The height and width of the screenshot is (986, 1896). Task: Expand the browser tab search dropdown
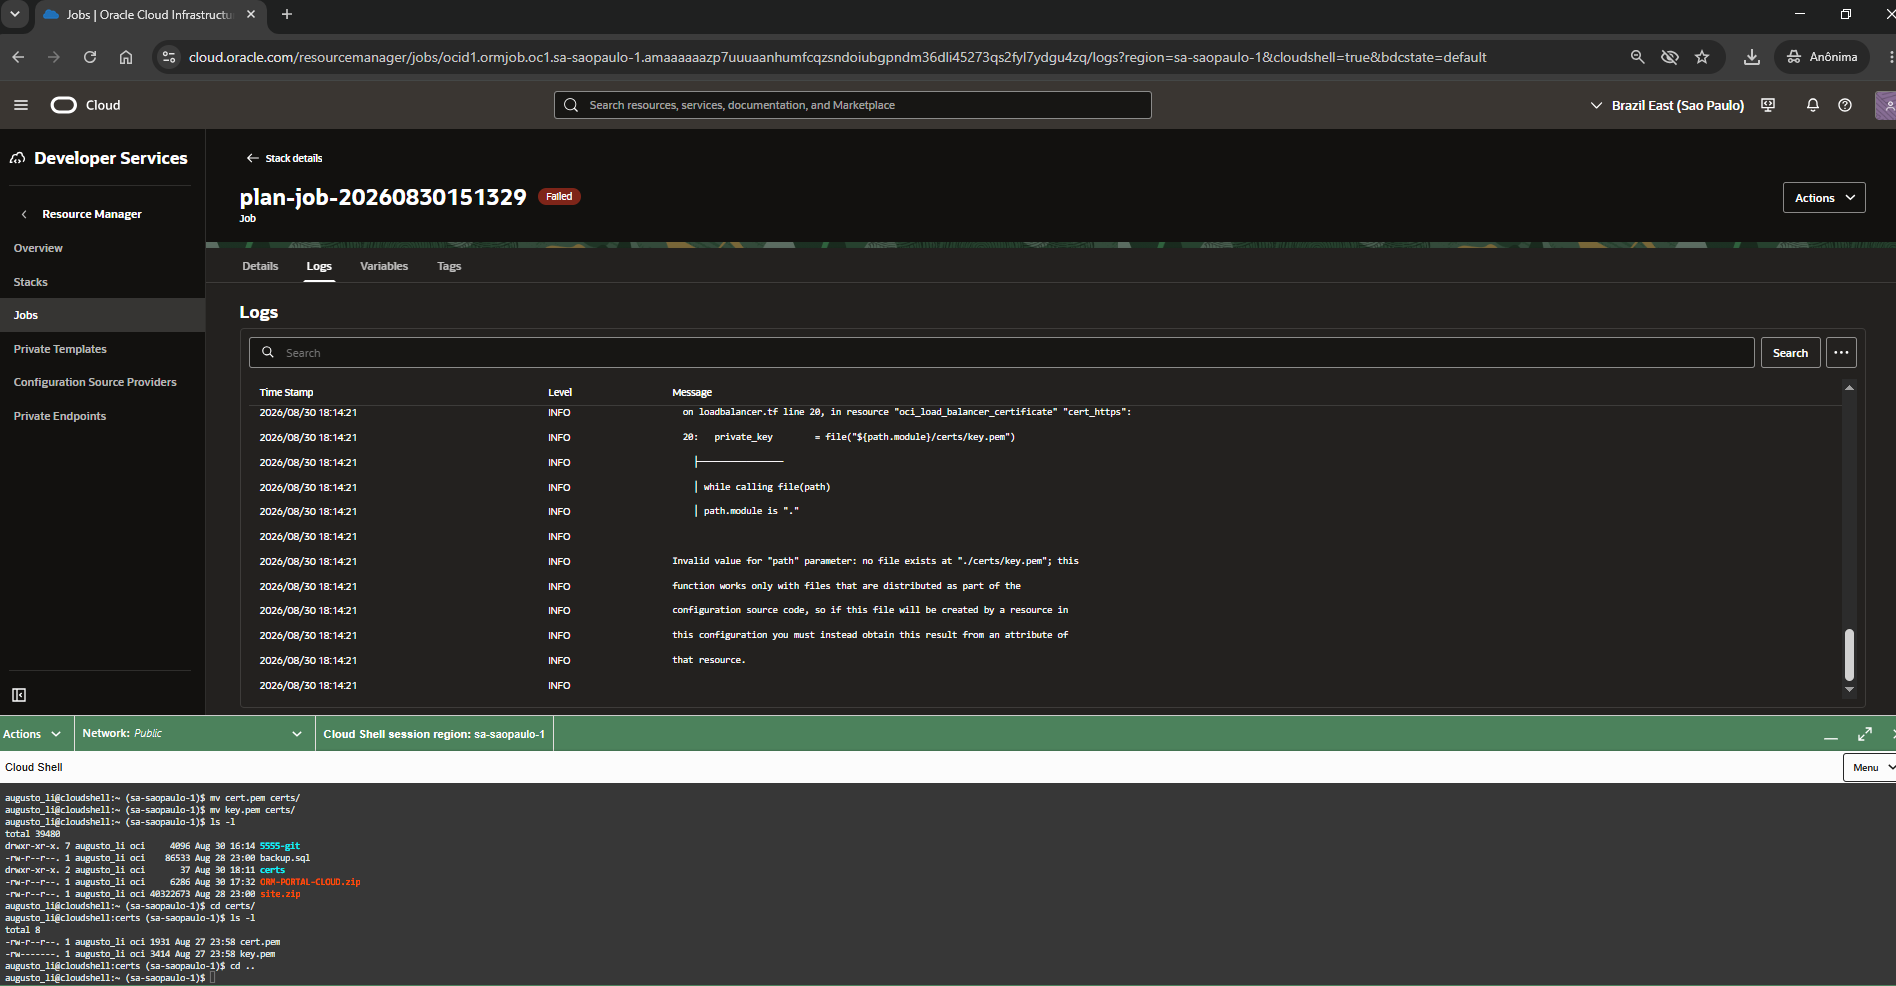[15, 14]
